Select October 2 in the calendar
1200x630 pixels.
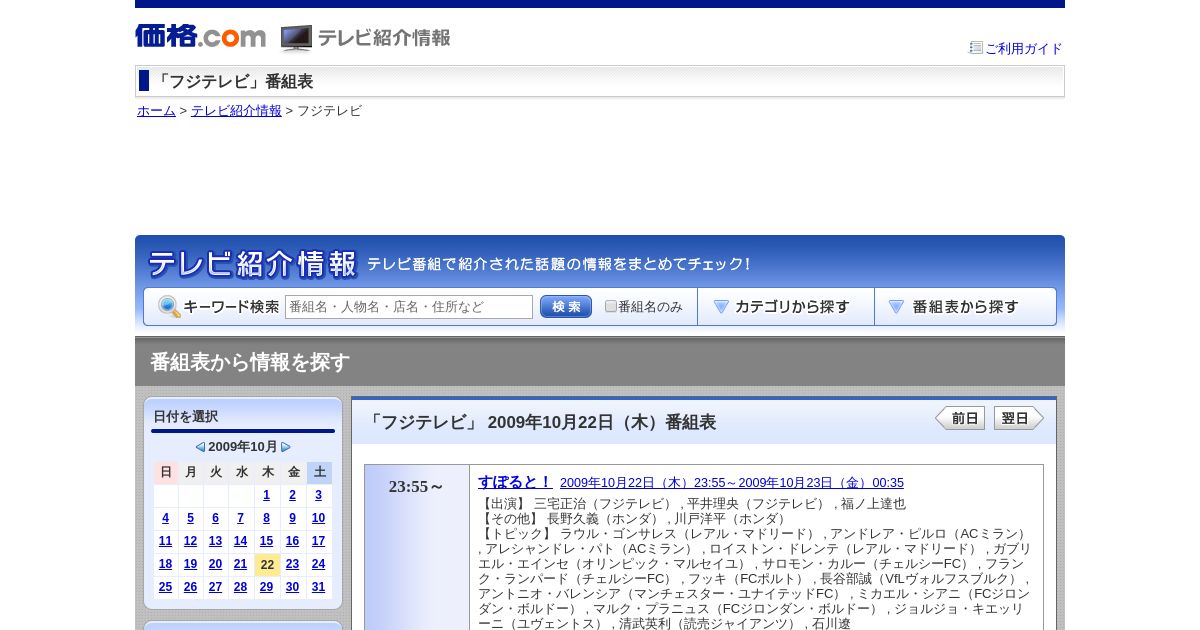click(293, 495)
